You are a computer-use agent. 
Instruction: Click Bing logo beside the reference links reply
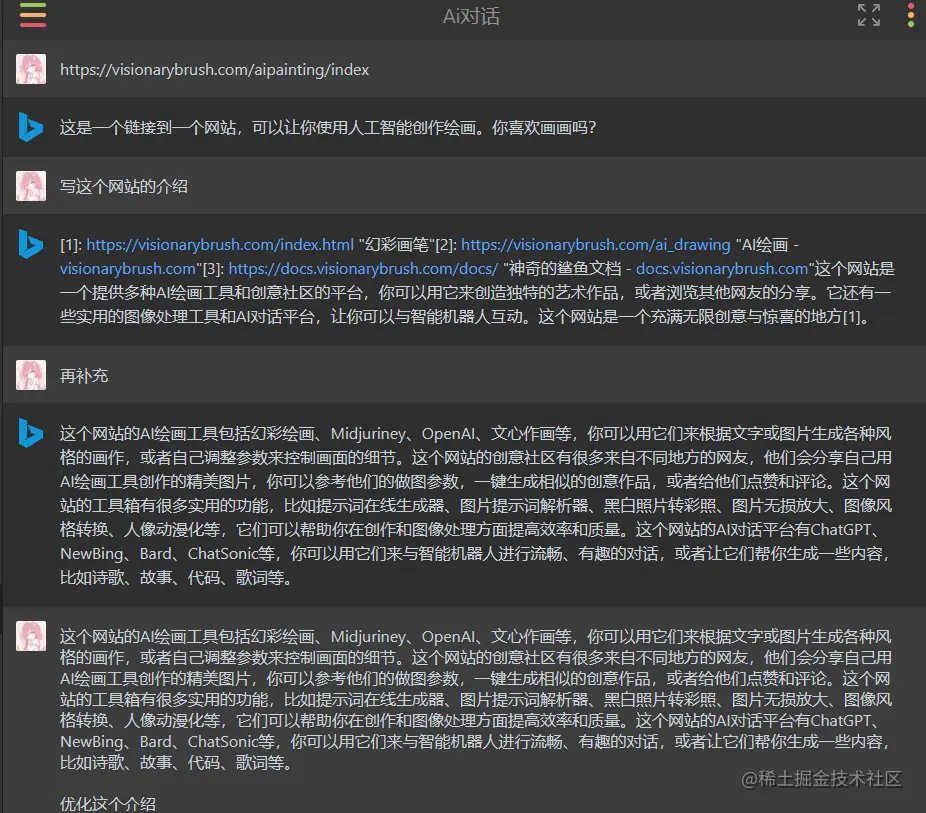[31, 244]
